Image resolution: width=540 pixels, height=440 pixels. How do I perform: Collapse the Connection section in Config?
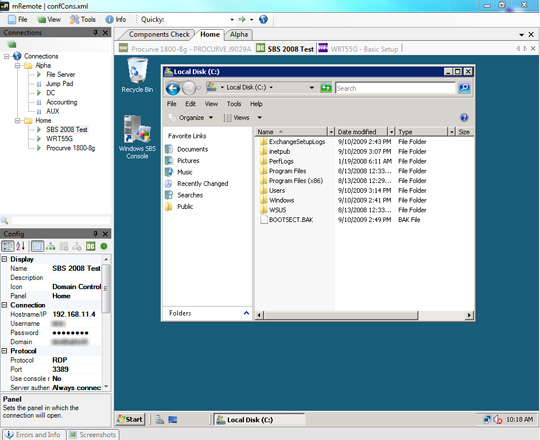[x=4, y=305]
